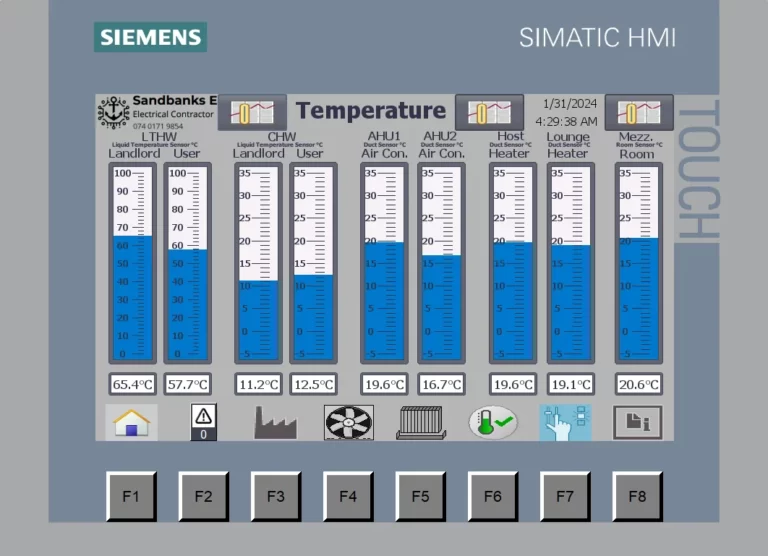Click the AHU2 heading label
768x556 pixels.
coord(440,136)
